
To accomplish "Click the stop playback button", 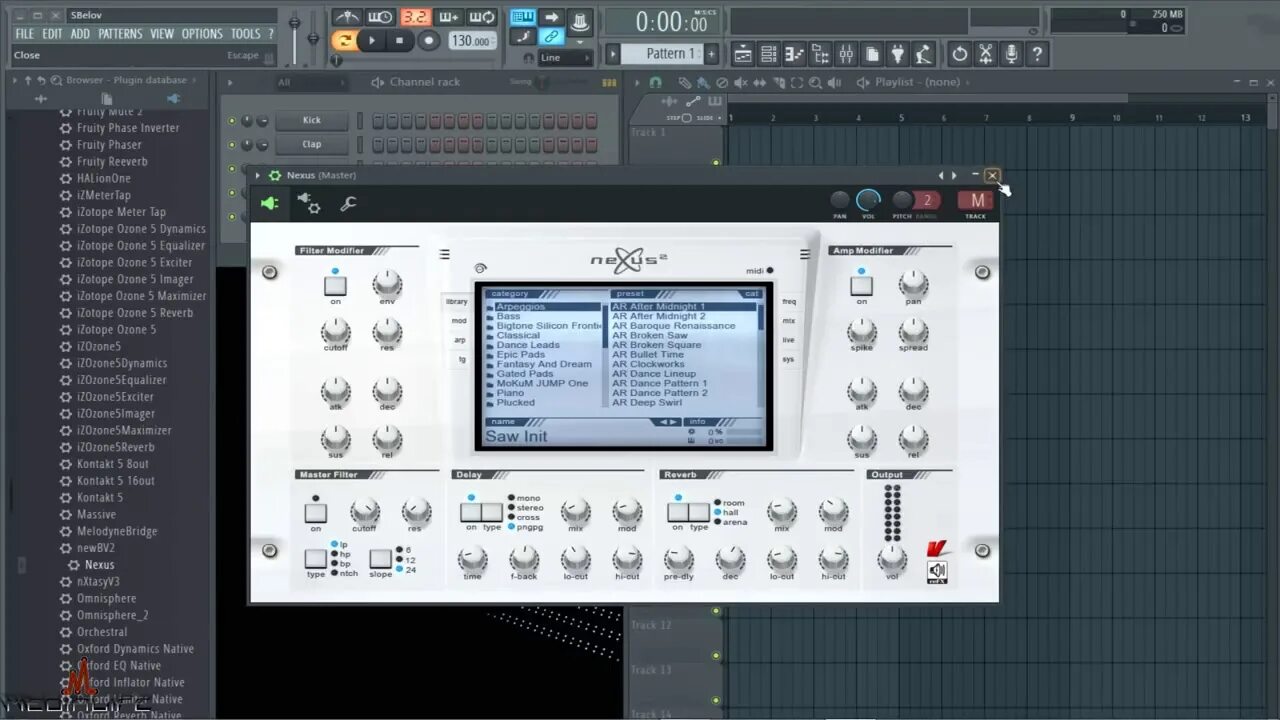I will 400,41.
